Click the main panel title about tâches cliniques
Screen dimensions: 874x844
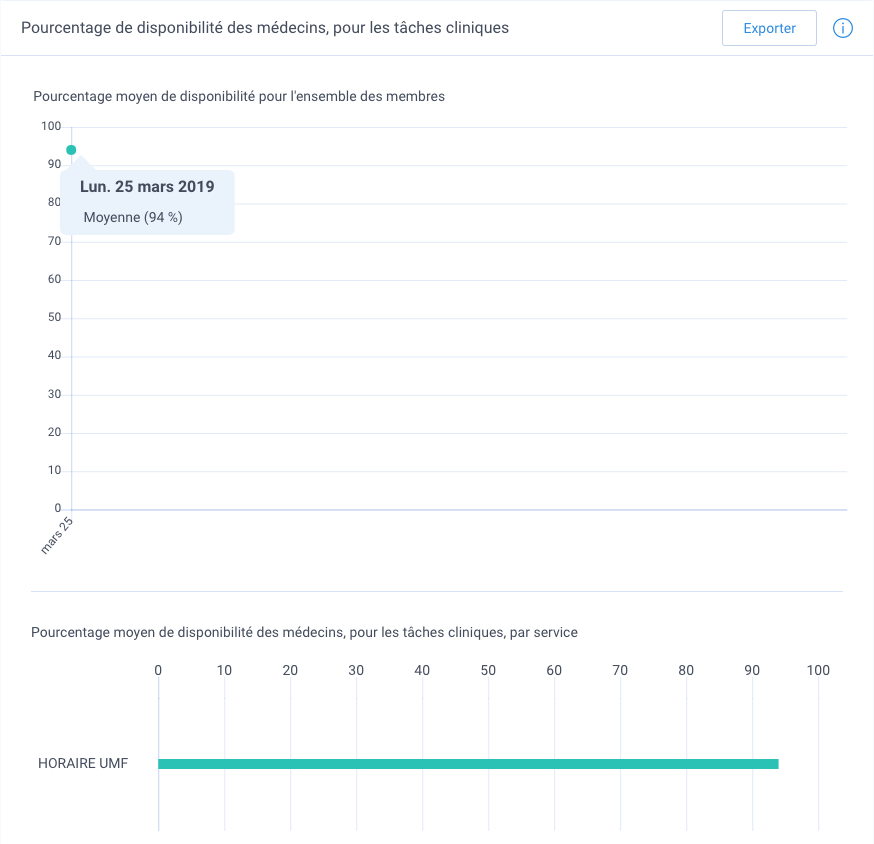(265, 28)
